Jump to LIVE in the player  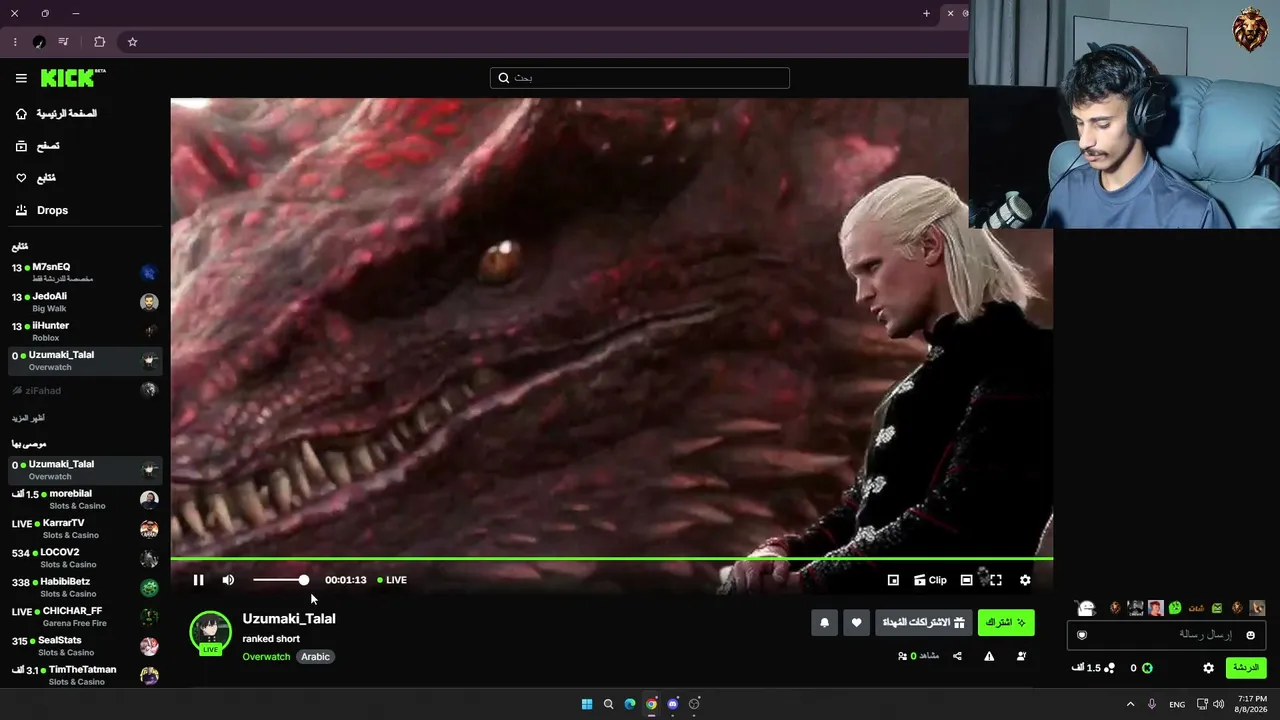392,580
